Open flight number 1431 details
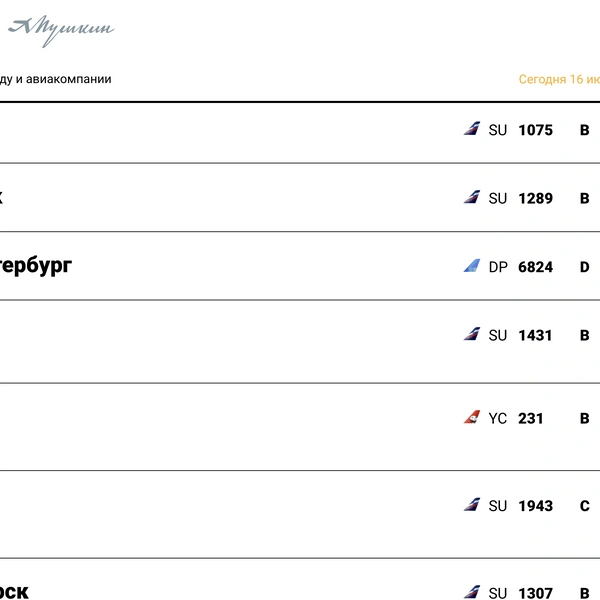The width and height of the screenshot is (600, 600). [535, 335]
